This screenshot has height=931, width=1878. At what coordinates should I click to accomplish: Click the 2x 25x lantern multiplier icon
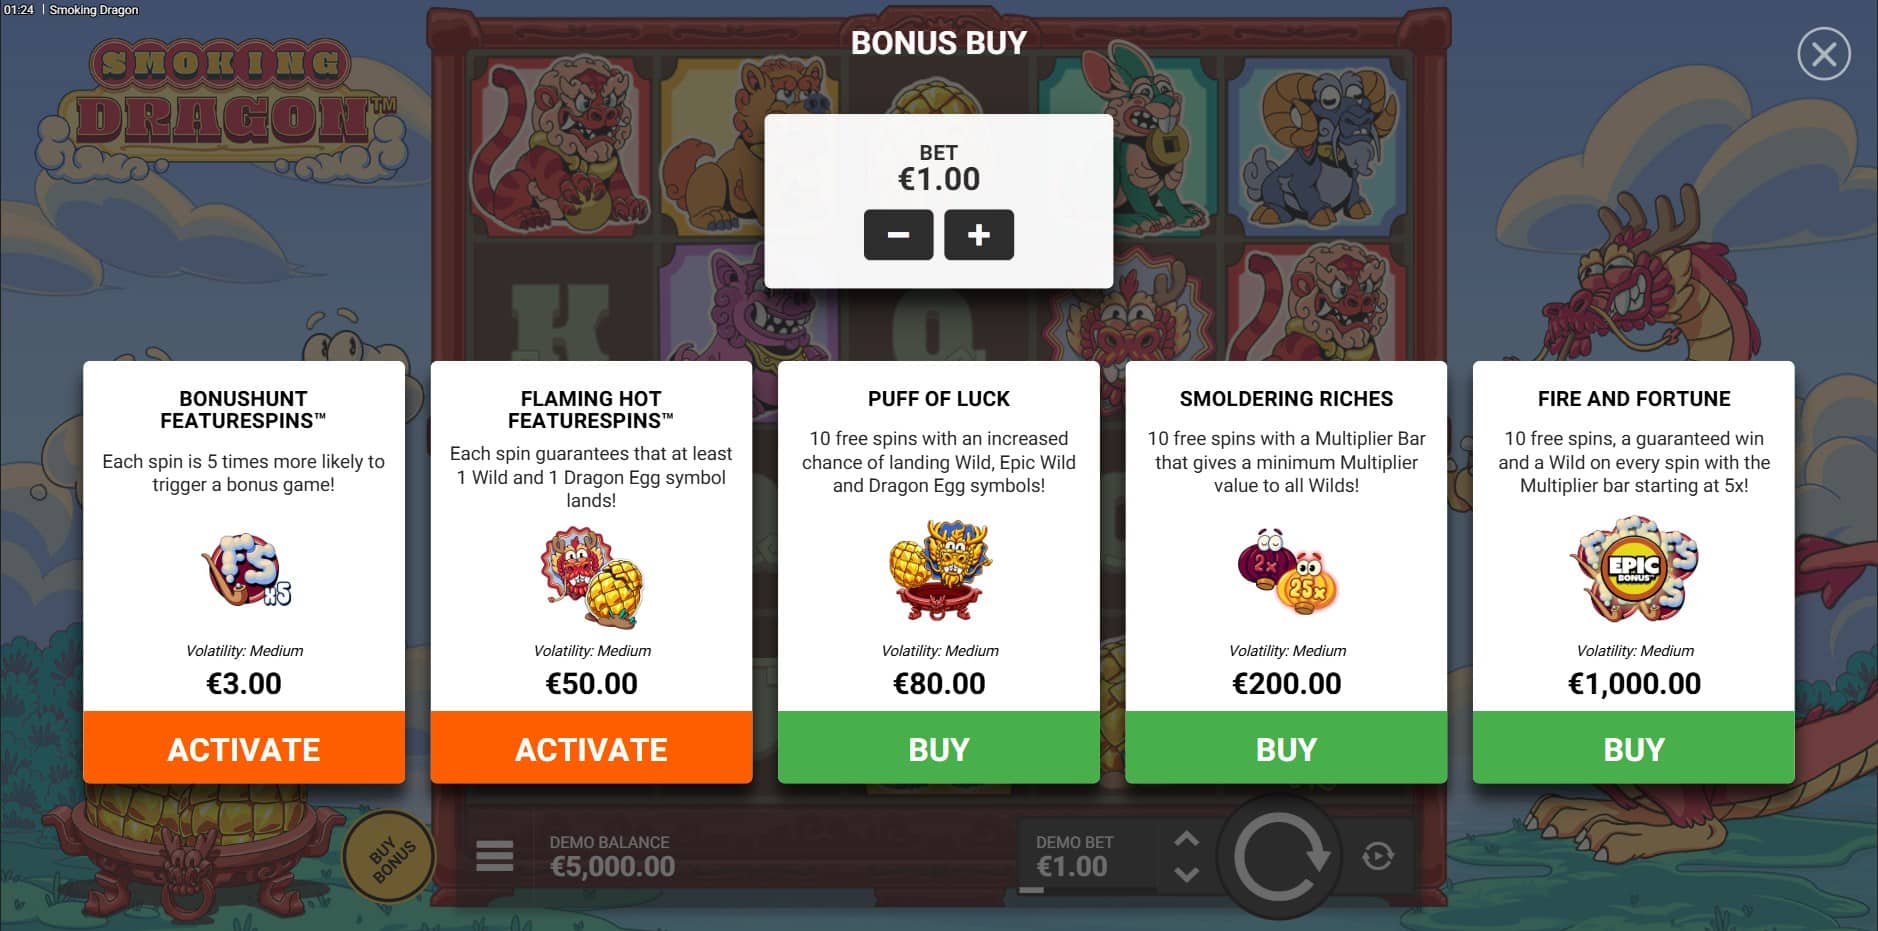coord(1287,570)
